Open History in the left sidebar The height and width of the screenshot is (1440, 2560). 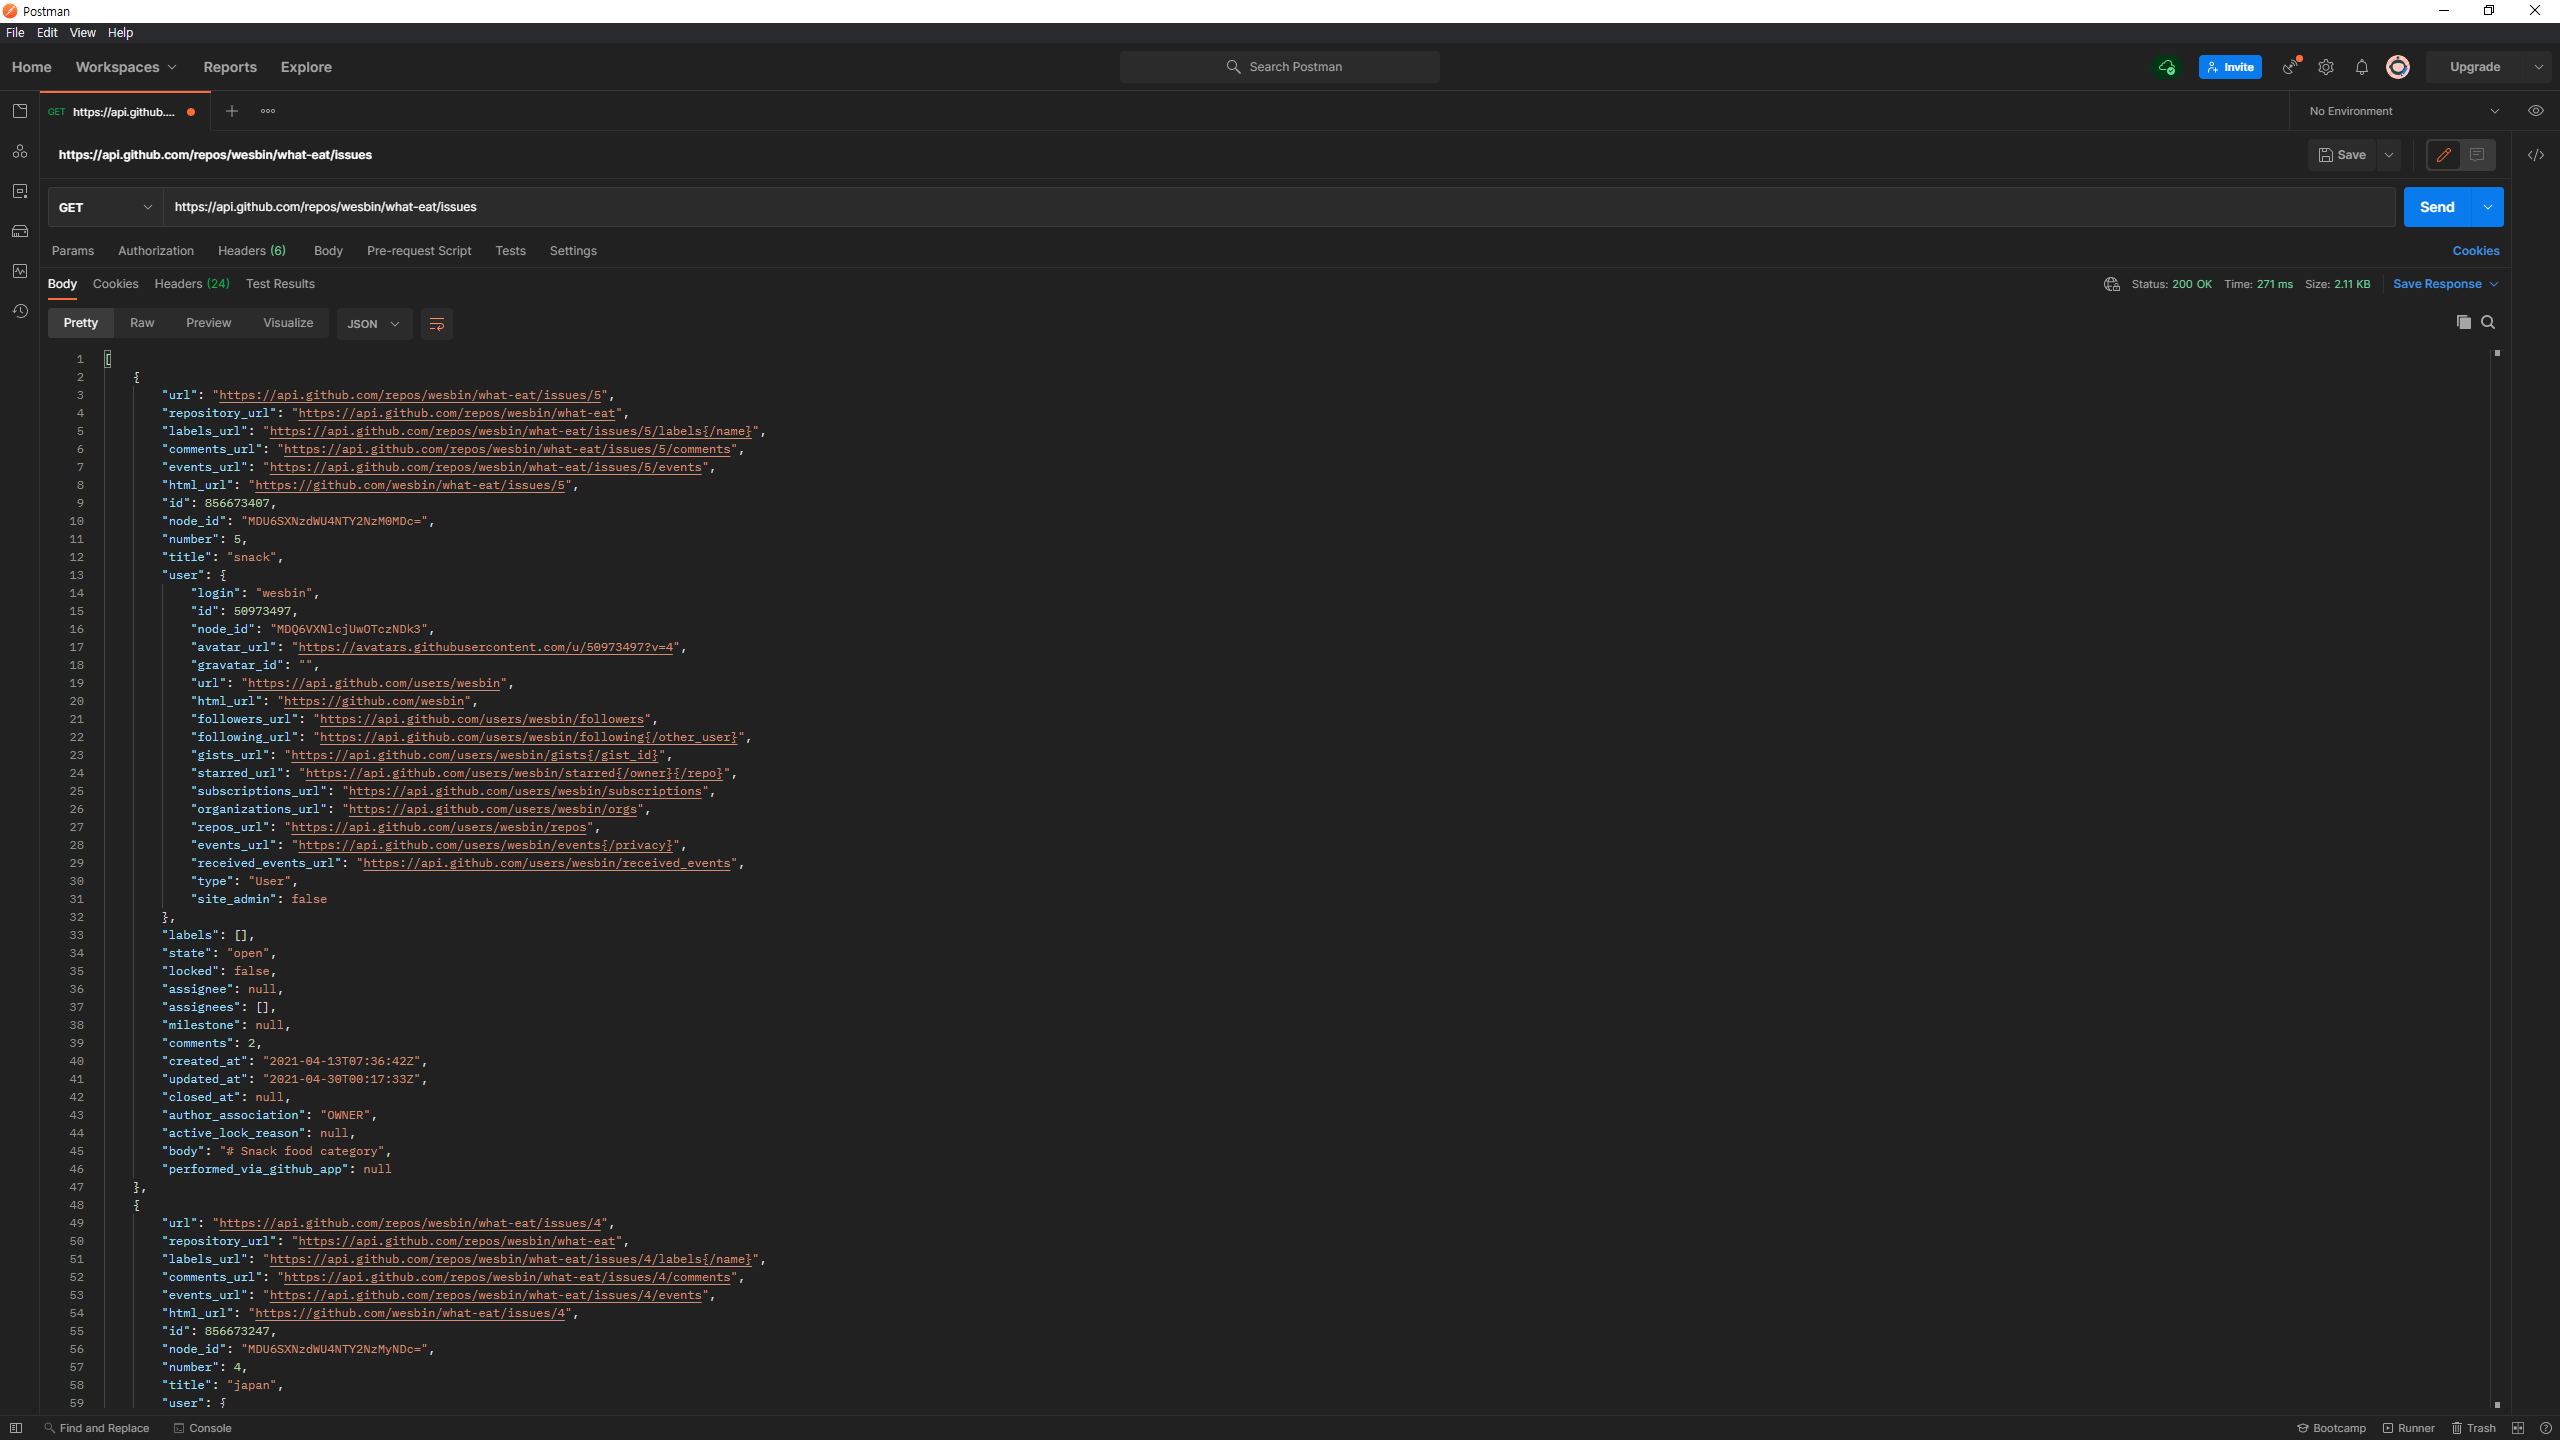pyautogui.click(x=20, y=311)
